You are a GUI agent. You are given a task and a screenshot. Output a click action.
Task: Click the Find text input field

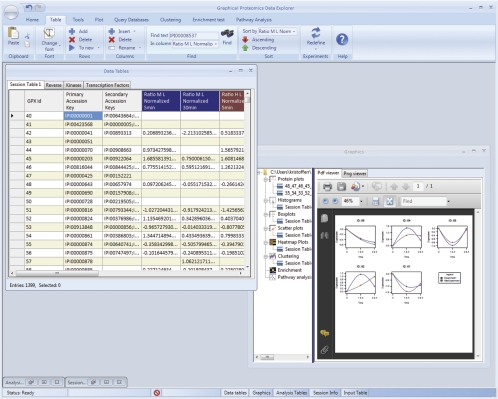click(x=194, y=35)
